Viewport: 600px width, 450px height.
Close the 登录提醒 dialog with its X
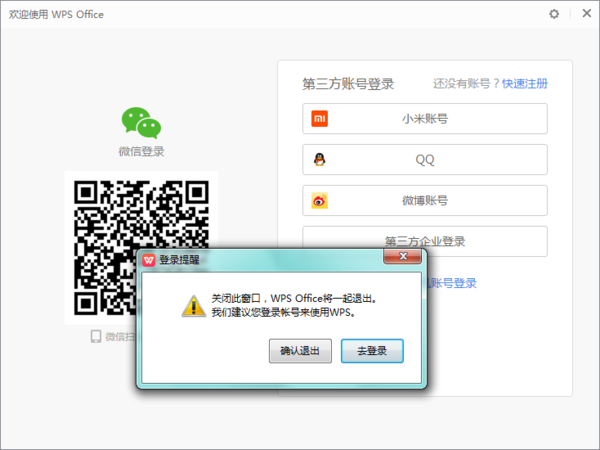click(403, 256)
